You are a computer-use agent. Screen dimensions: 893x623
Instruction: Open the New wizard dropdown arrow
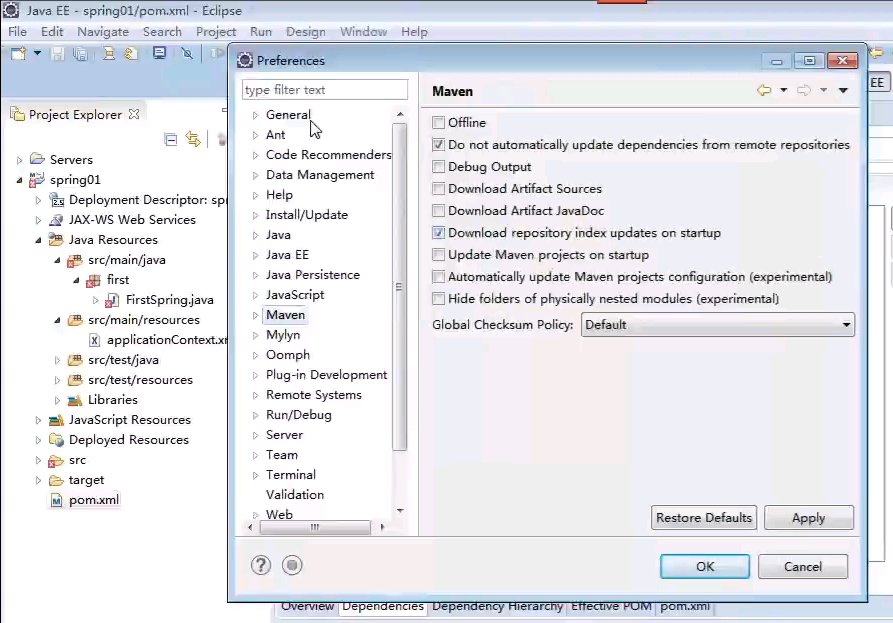pos(37,53)
